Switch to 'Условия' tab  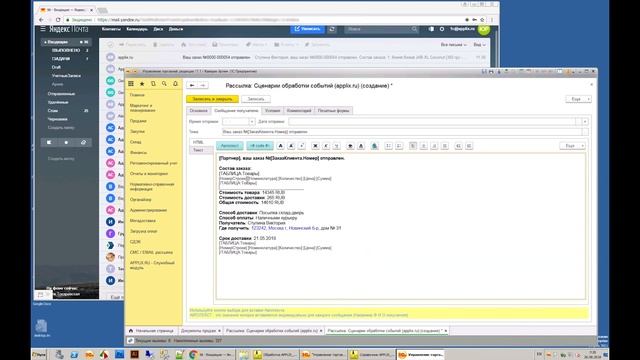tap(272, 111)
